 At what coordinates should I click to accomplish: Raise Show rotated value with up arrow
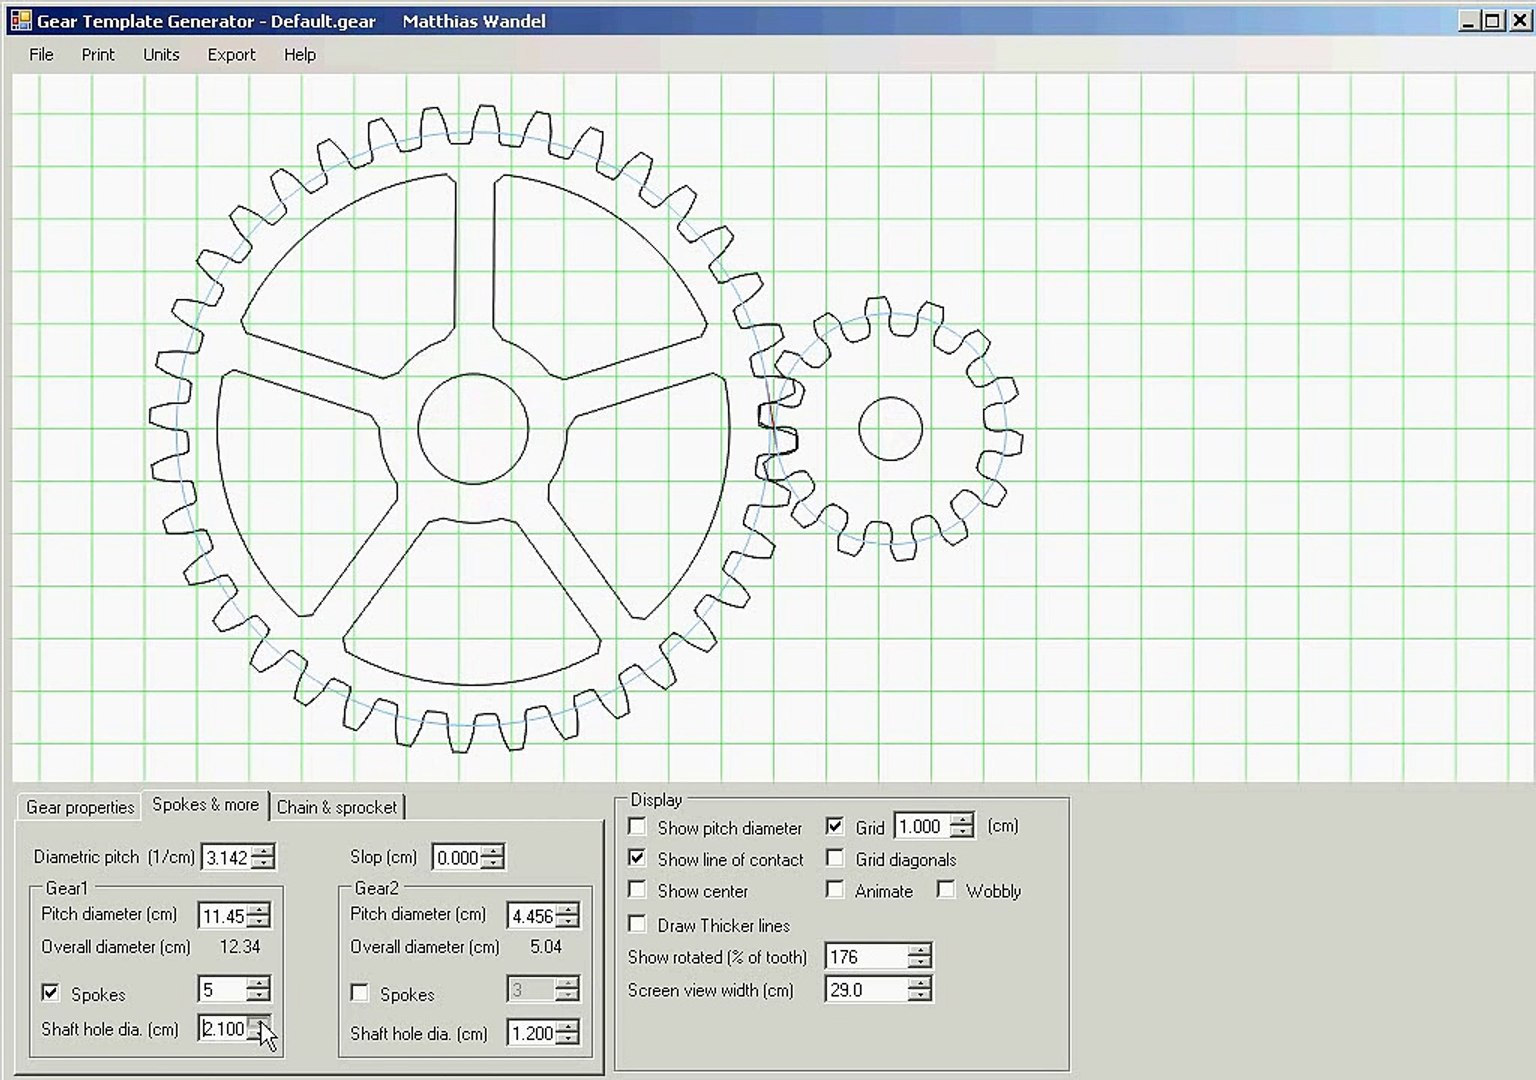pyautogui.click(x=919, y=950)
